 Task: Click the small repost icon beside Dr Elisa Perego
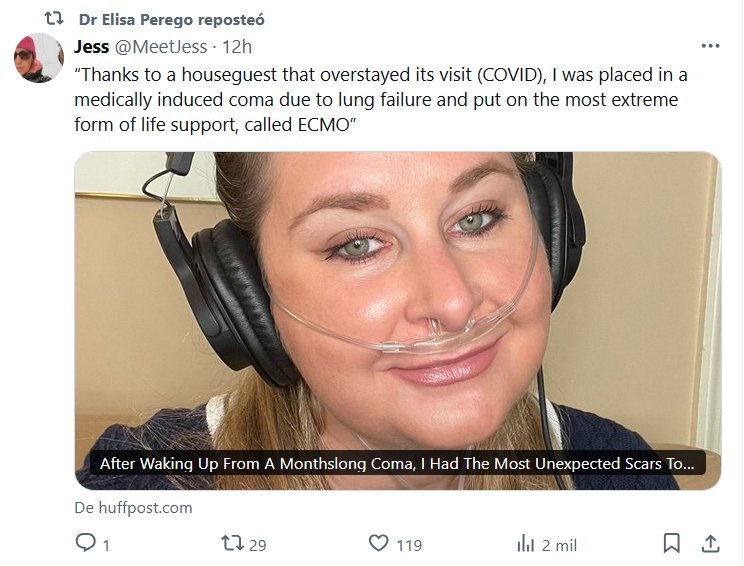(54, 19)
